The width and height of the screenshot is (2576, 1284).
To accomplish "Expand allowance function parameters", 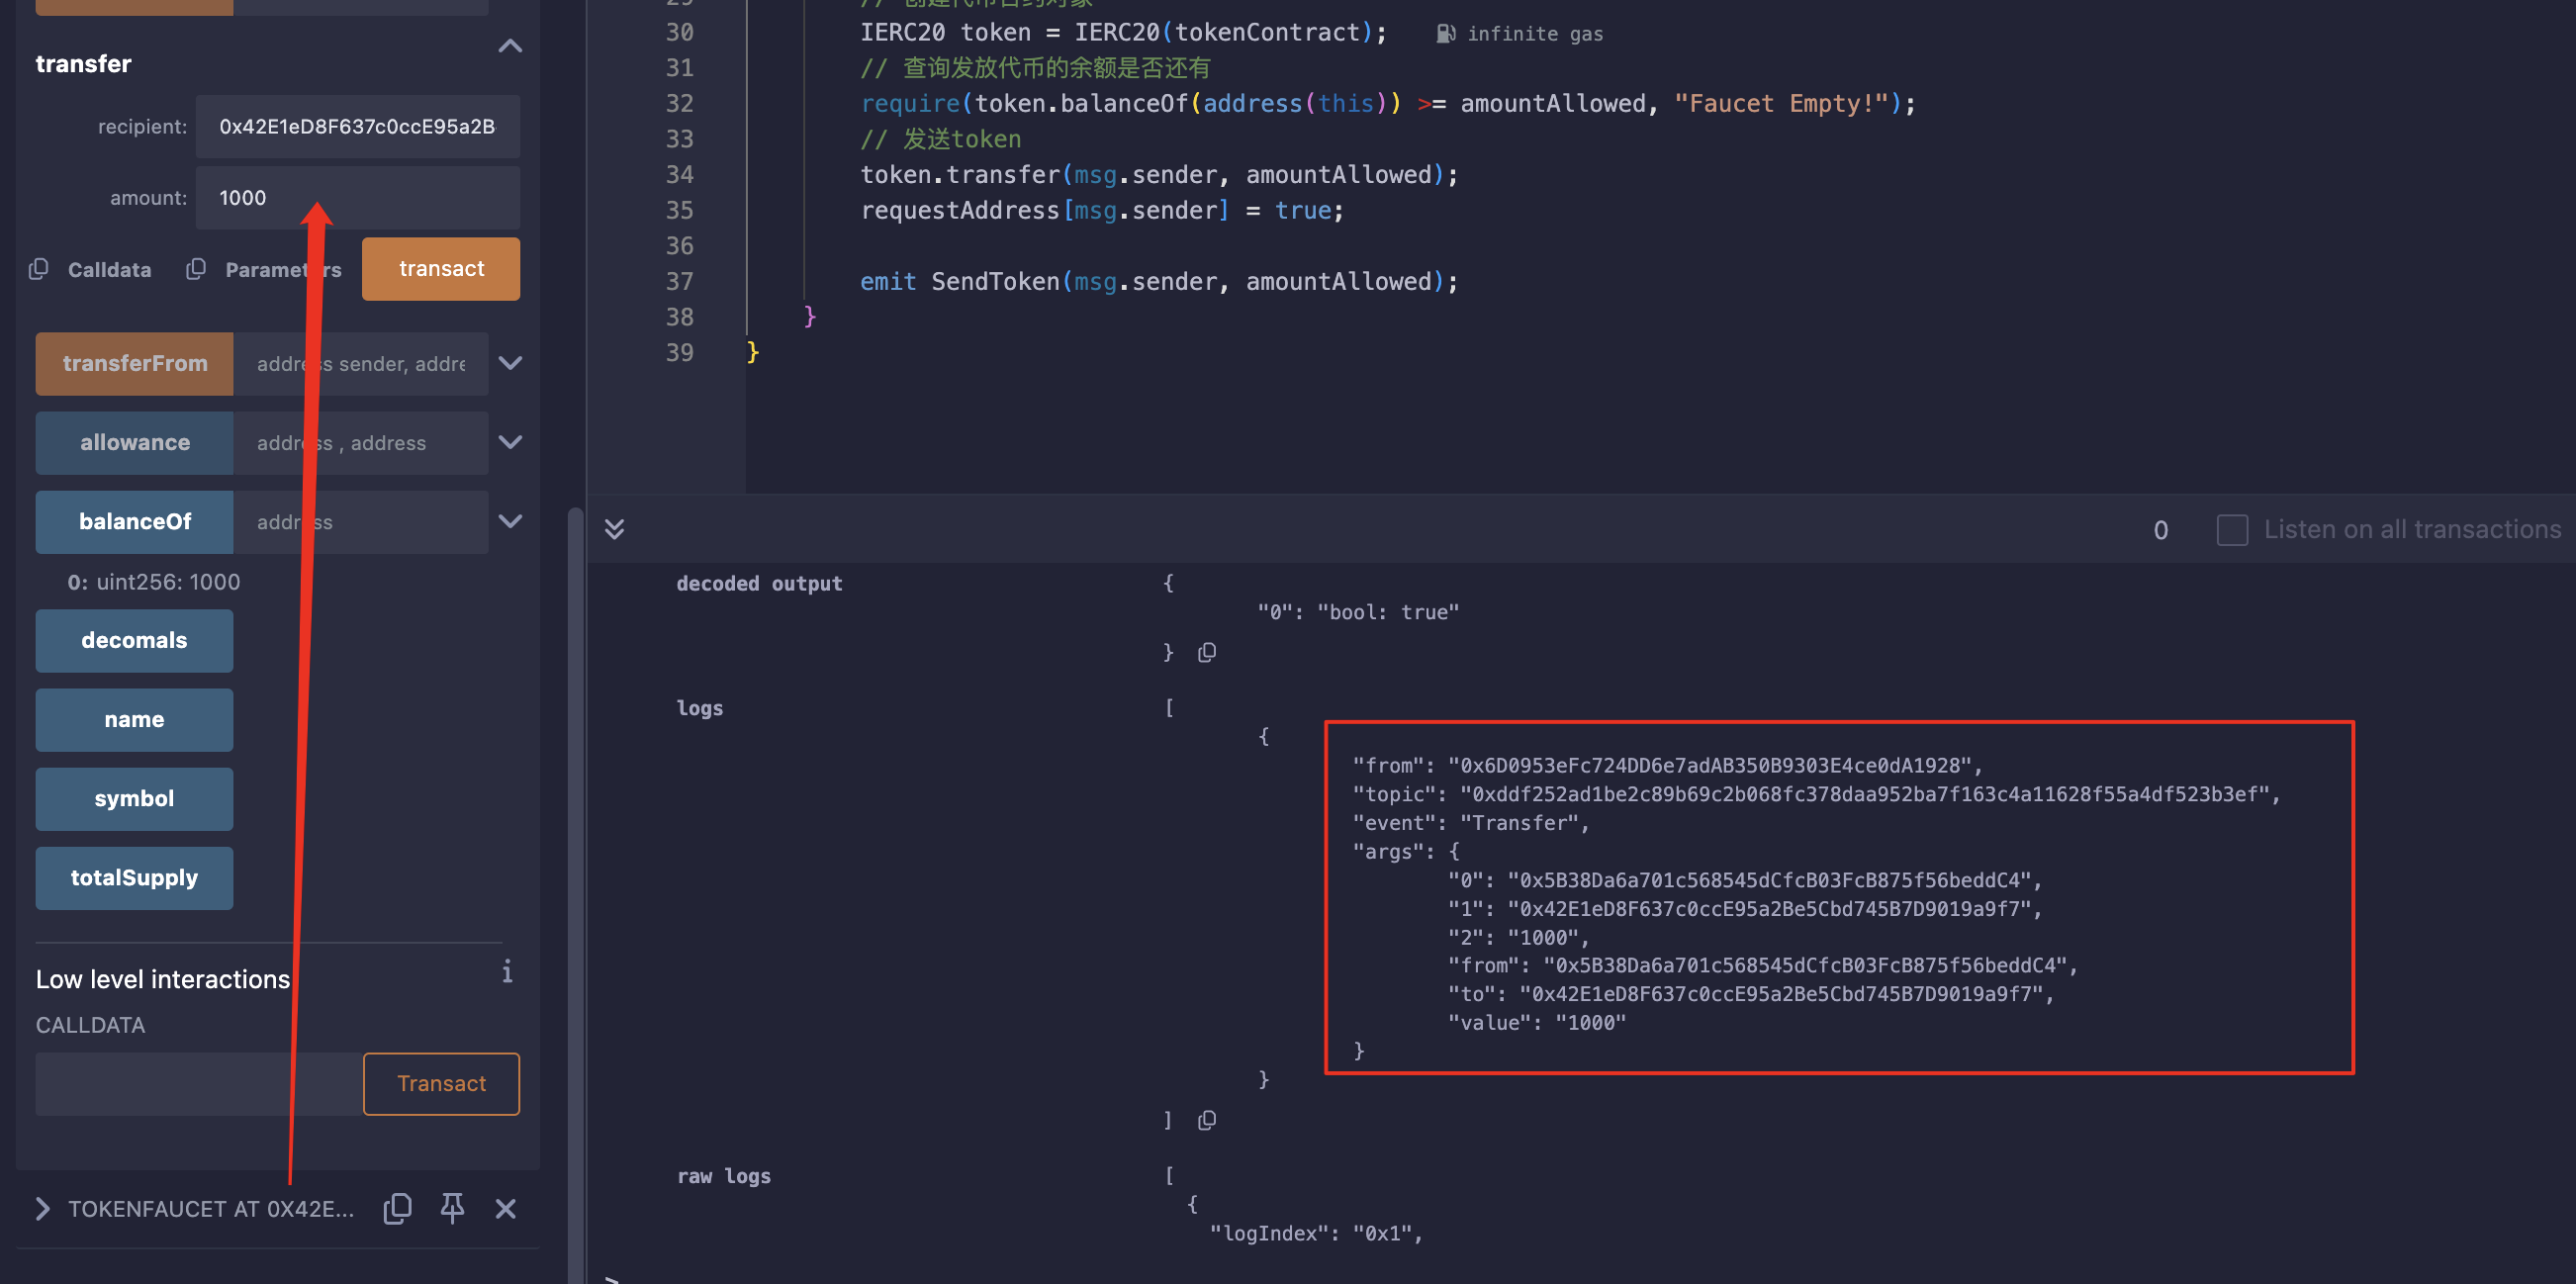I will tap(510, 442).
